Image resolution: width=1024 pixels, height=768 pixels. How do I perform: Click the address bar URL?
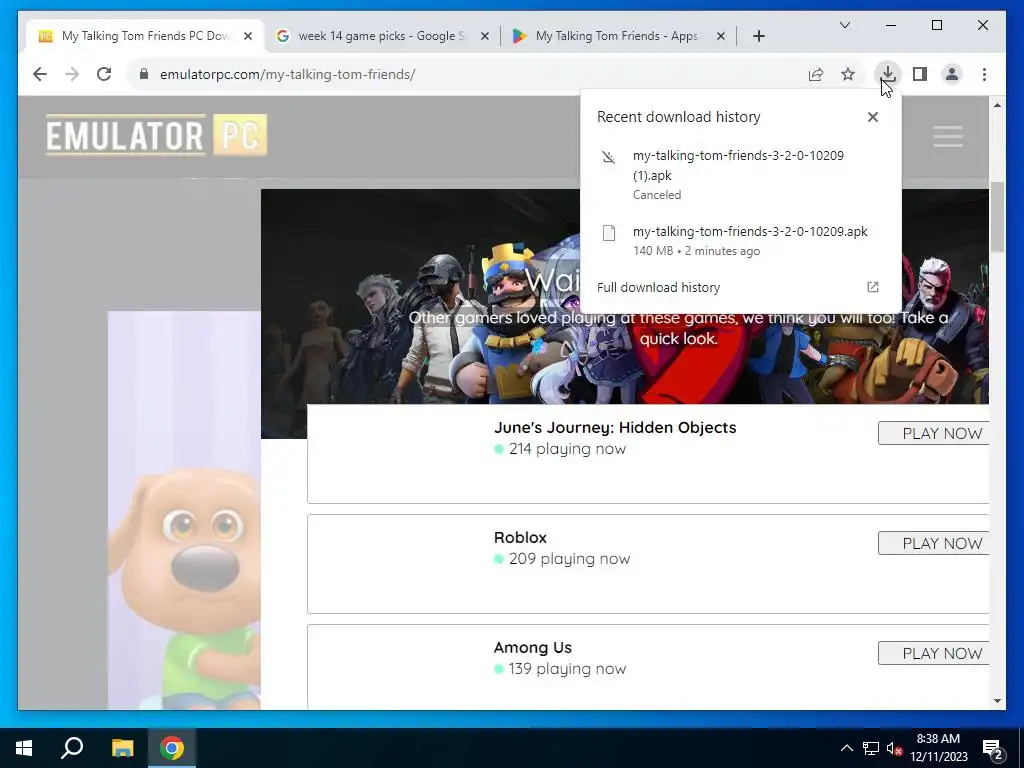point(287,74)
